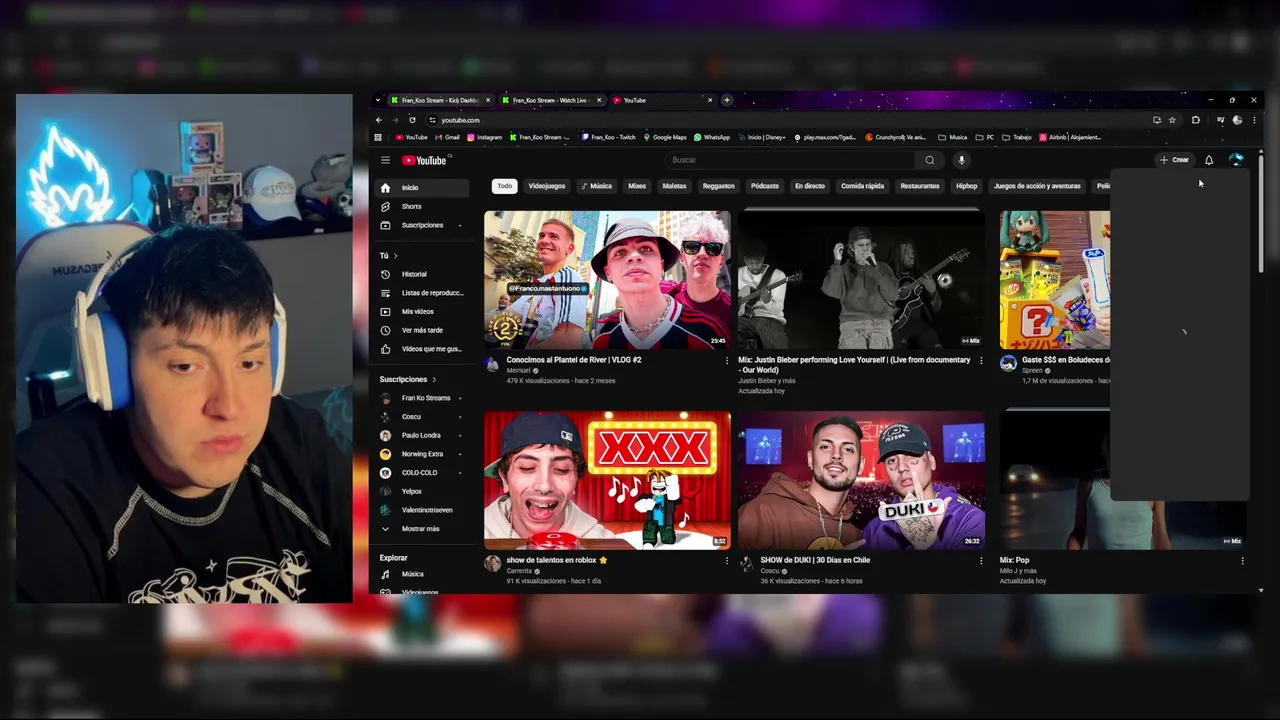Select the Todo filter chip
The image size is (1280, 720).
505,186
